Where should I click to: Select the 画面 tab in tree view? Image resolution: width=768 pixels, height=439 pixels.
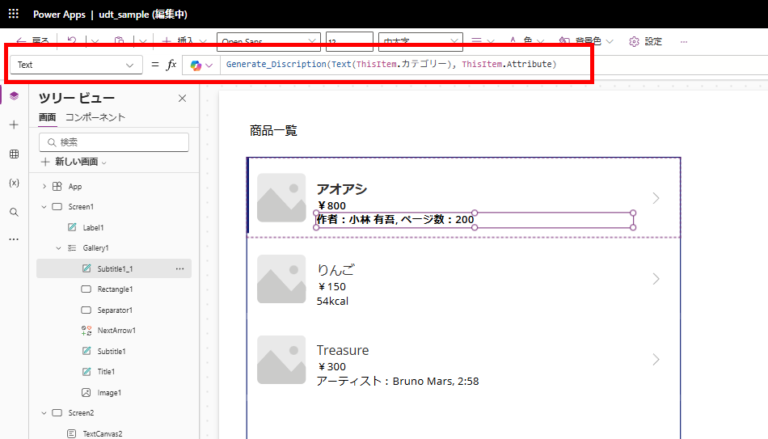coord(47,118)
